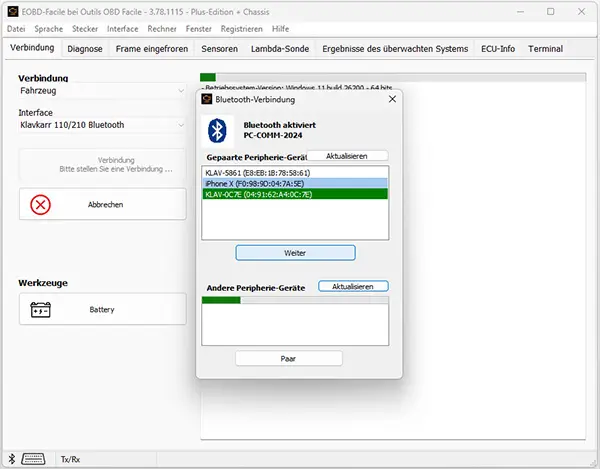The image size is (600, 469).
Task: Refresh the Gepaarte Peripherie-Geräte list
Action: point(346,156)
